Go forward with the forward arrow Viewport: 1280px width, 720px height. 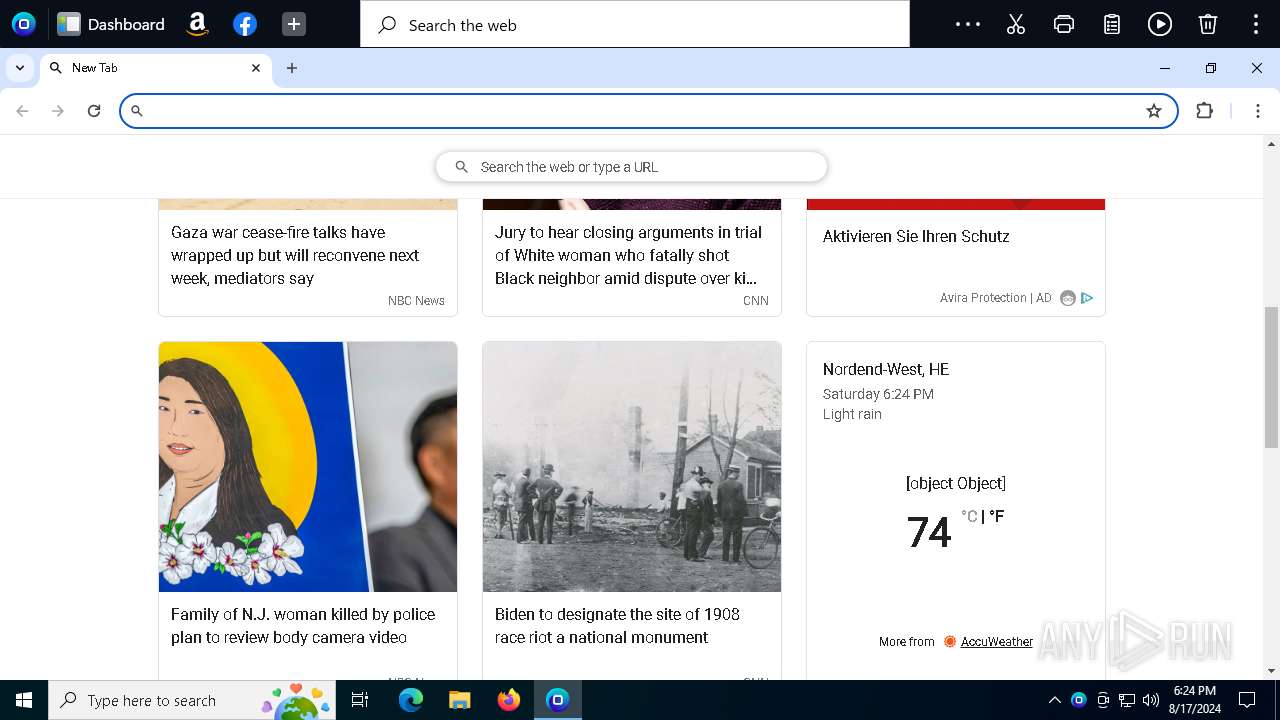58,111
